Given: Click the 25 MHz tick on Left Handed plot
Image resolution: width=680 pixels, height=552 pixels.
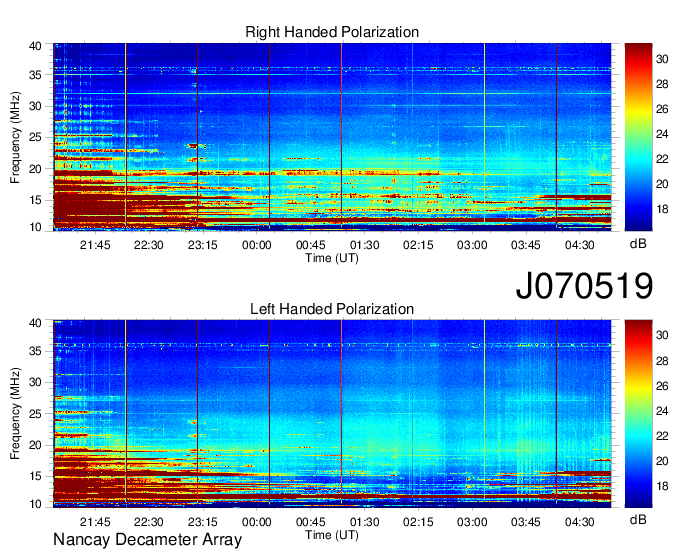Looking at the screenshot, I should click(35, 414).
